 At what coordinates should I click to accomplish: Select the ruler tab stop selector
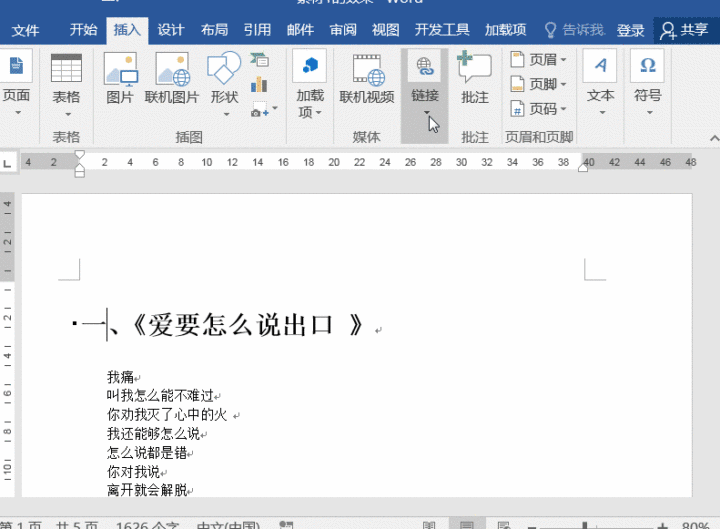point(8,163)
